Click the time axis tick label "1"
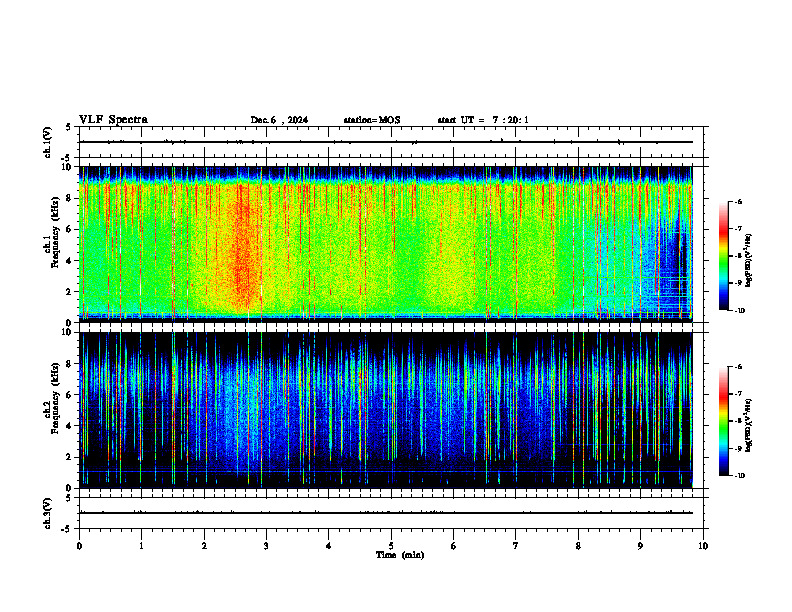The height and width of the screenshot is (612, 792). 141,546
